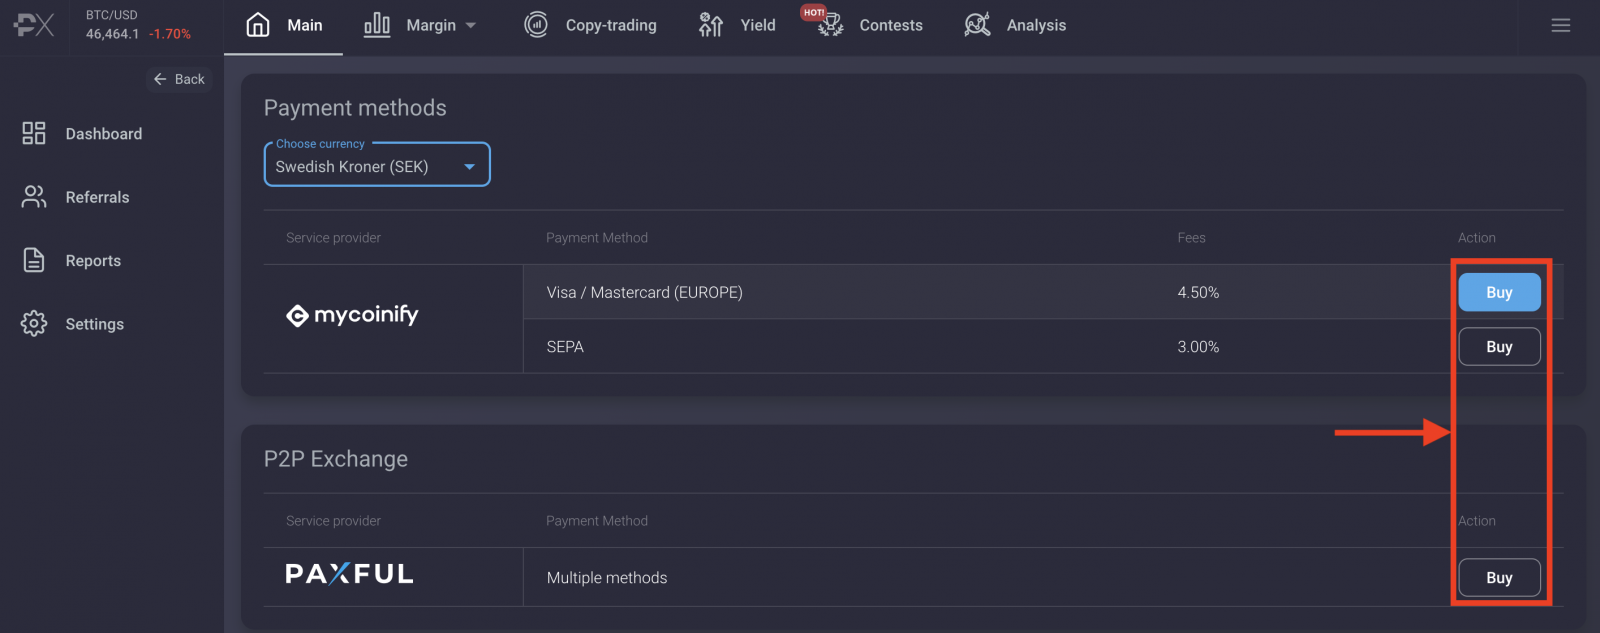The width and height of the screenshot is (1600, 633).
Task: Buy with Visa / Mastercard (EUROPE)
Action: [x=1499, y=292]
